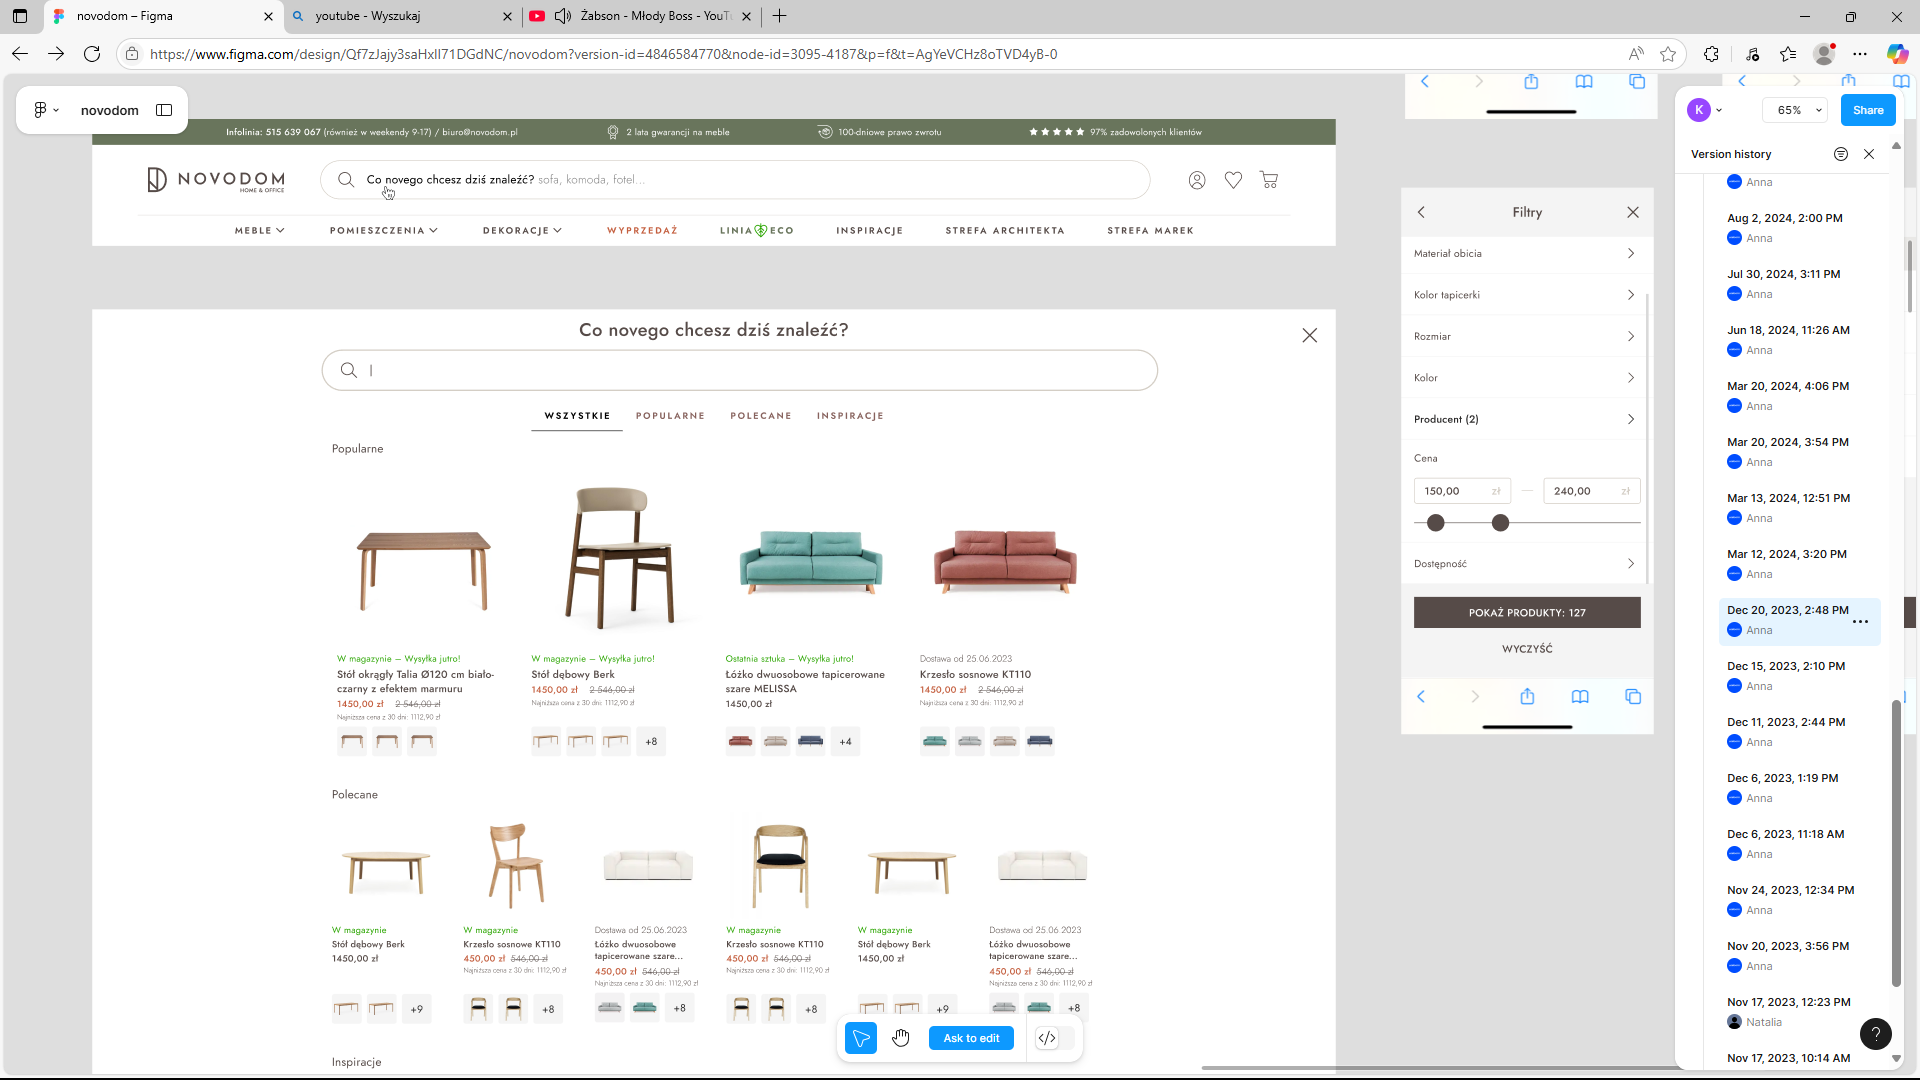
Task: Open the help question mark button
Action: click(x=1875, y=1034)
